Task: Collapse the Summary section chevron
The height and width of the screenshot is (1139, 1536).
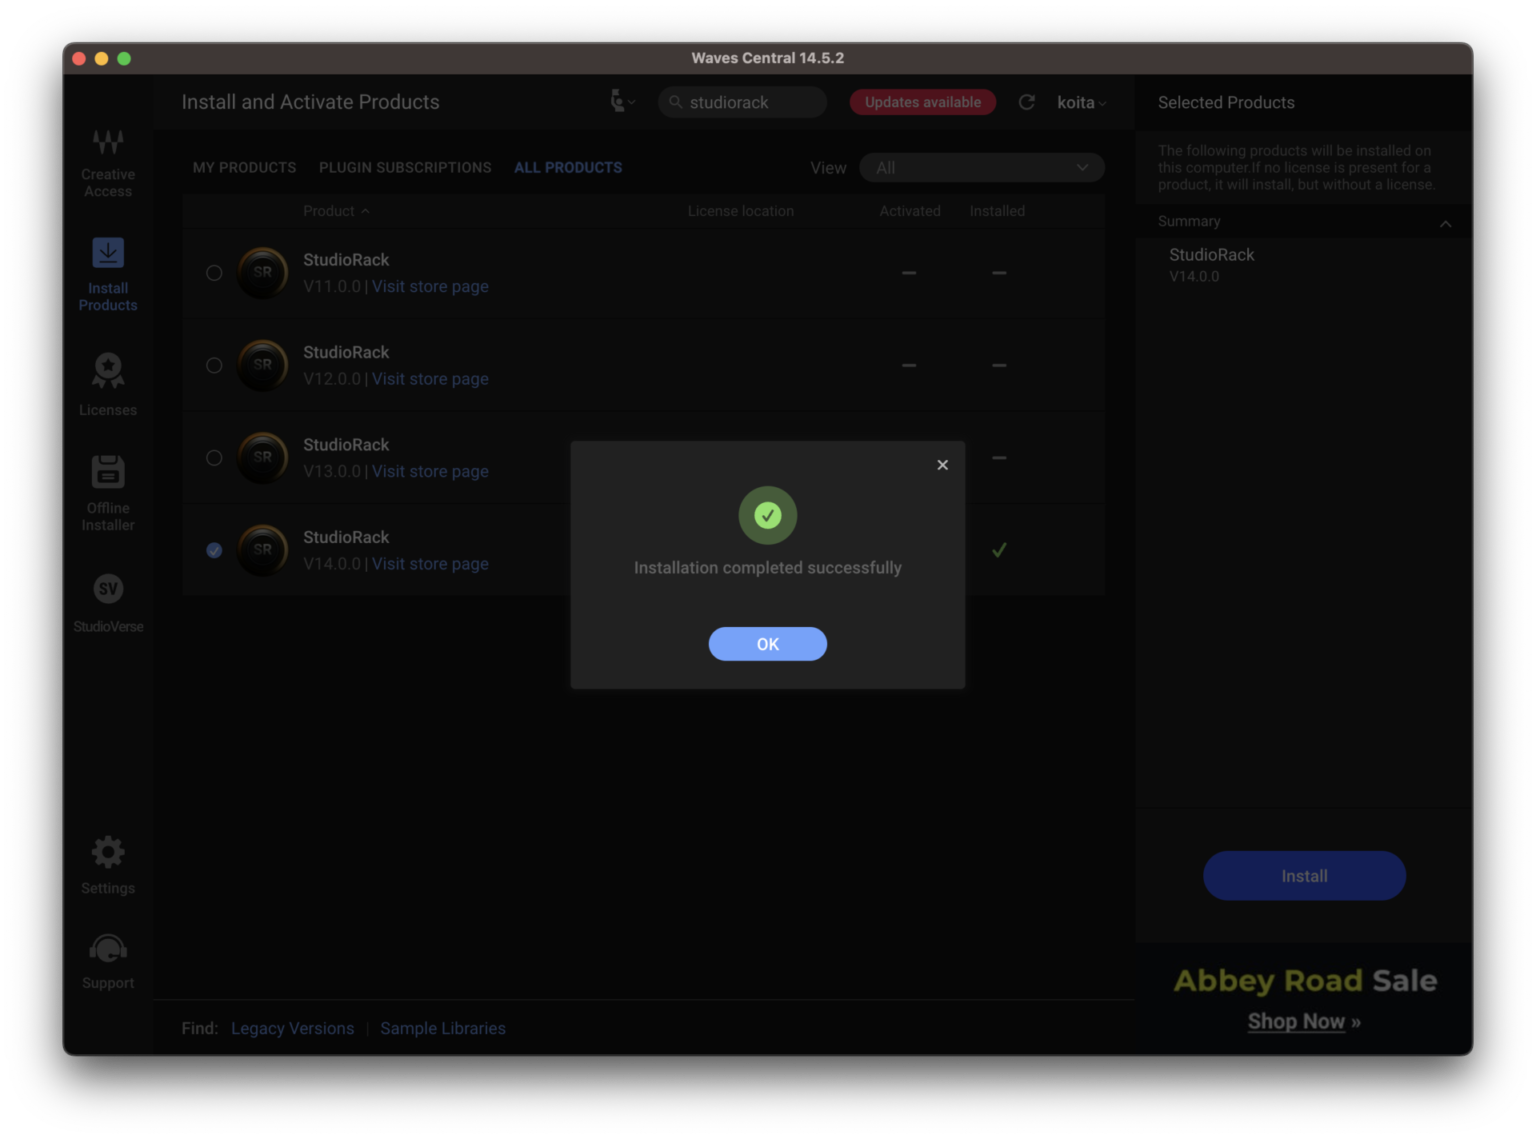Action: tap(1445, 223)
